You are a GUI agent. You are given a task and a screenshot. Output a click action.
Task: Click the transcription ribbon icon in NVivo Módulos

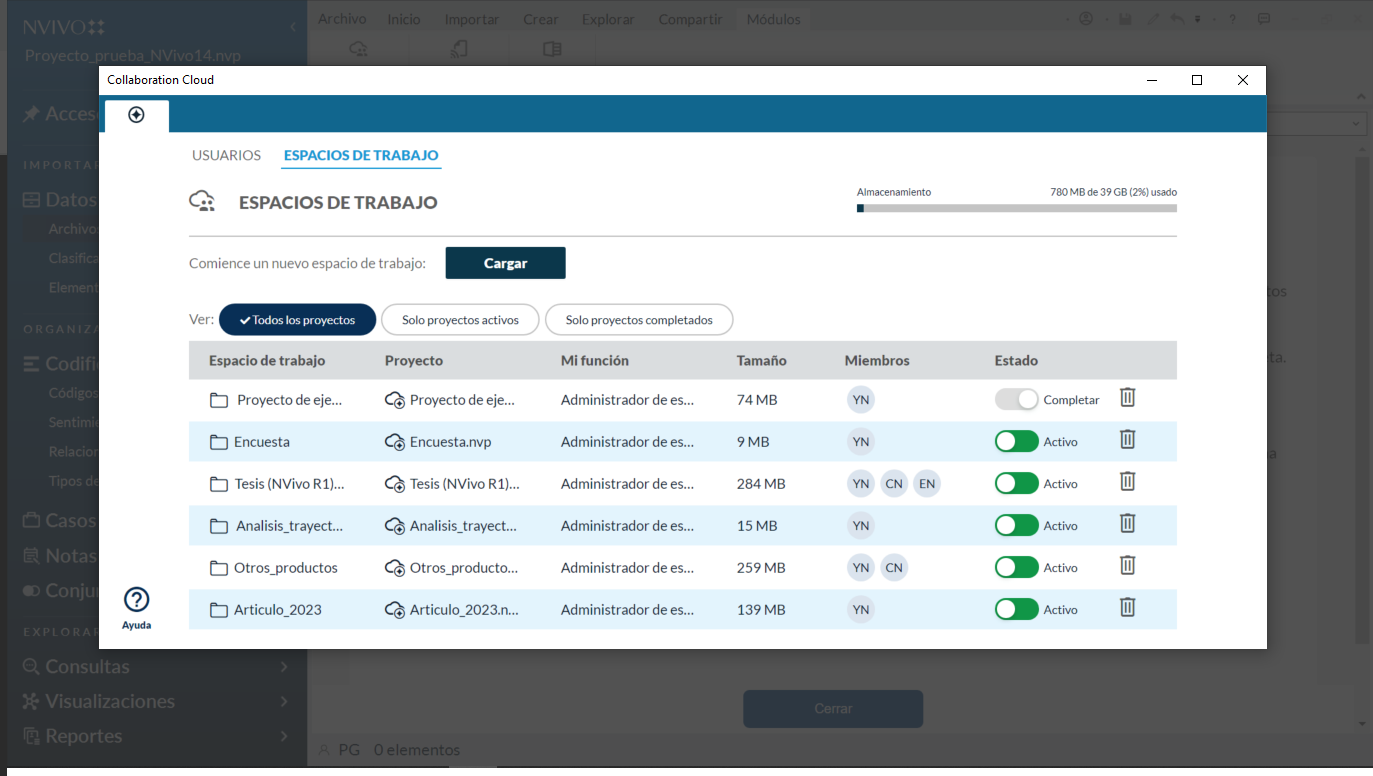(458, 49)
